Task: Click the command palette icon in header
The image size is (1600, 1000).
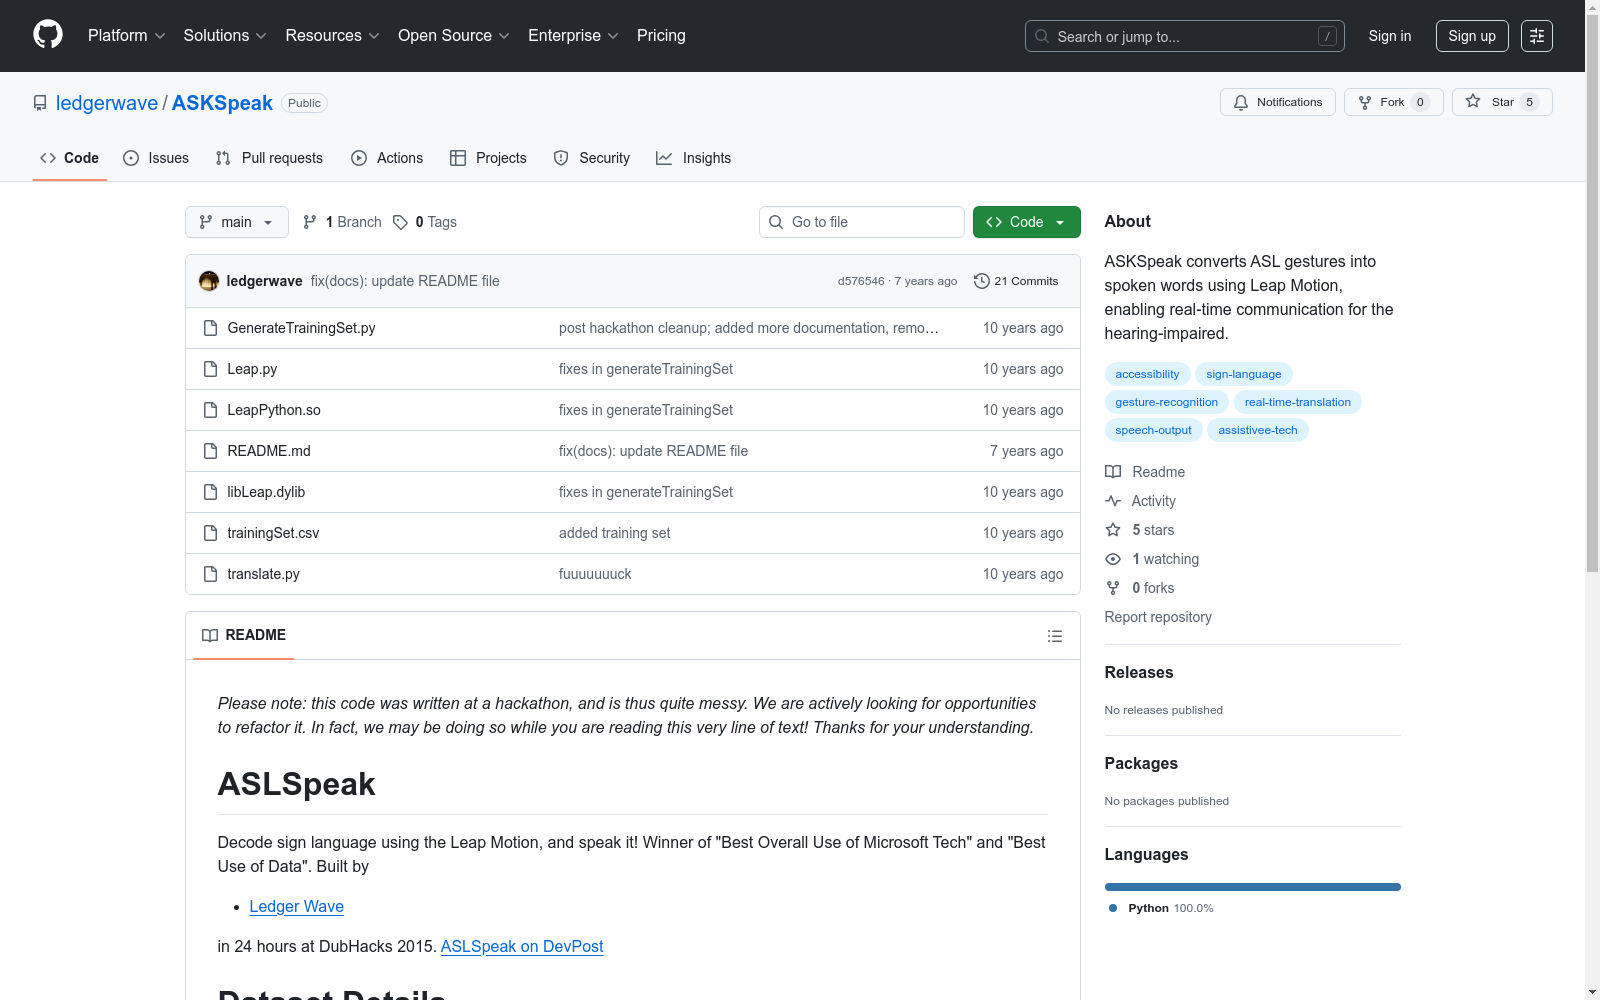Action: tap(1536, 36)
